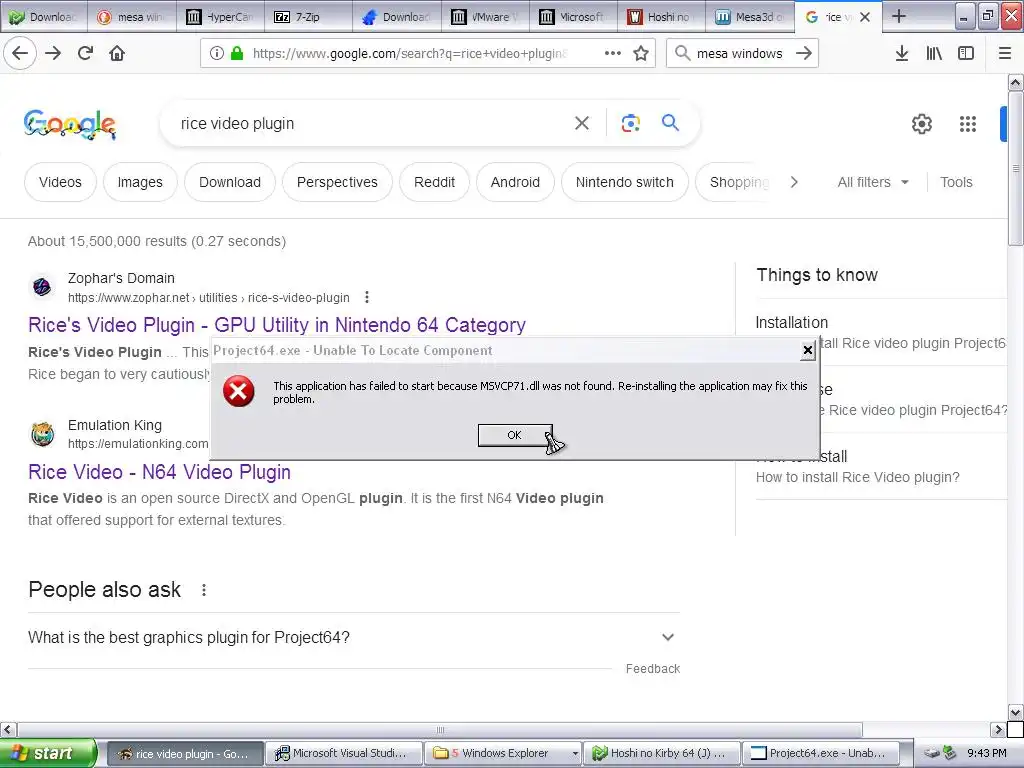Open the search Tools option

(x=956, y=182)
